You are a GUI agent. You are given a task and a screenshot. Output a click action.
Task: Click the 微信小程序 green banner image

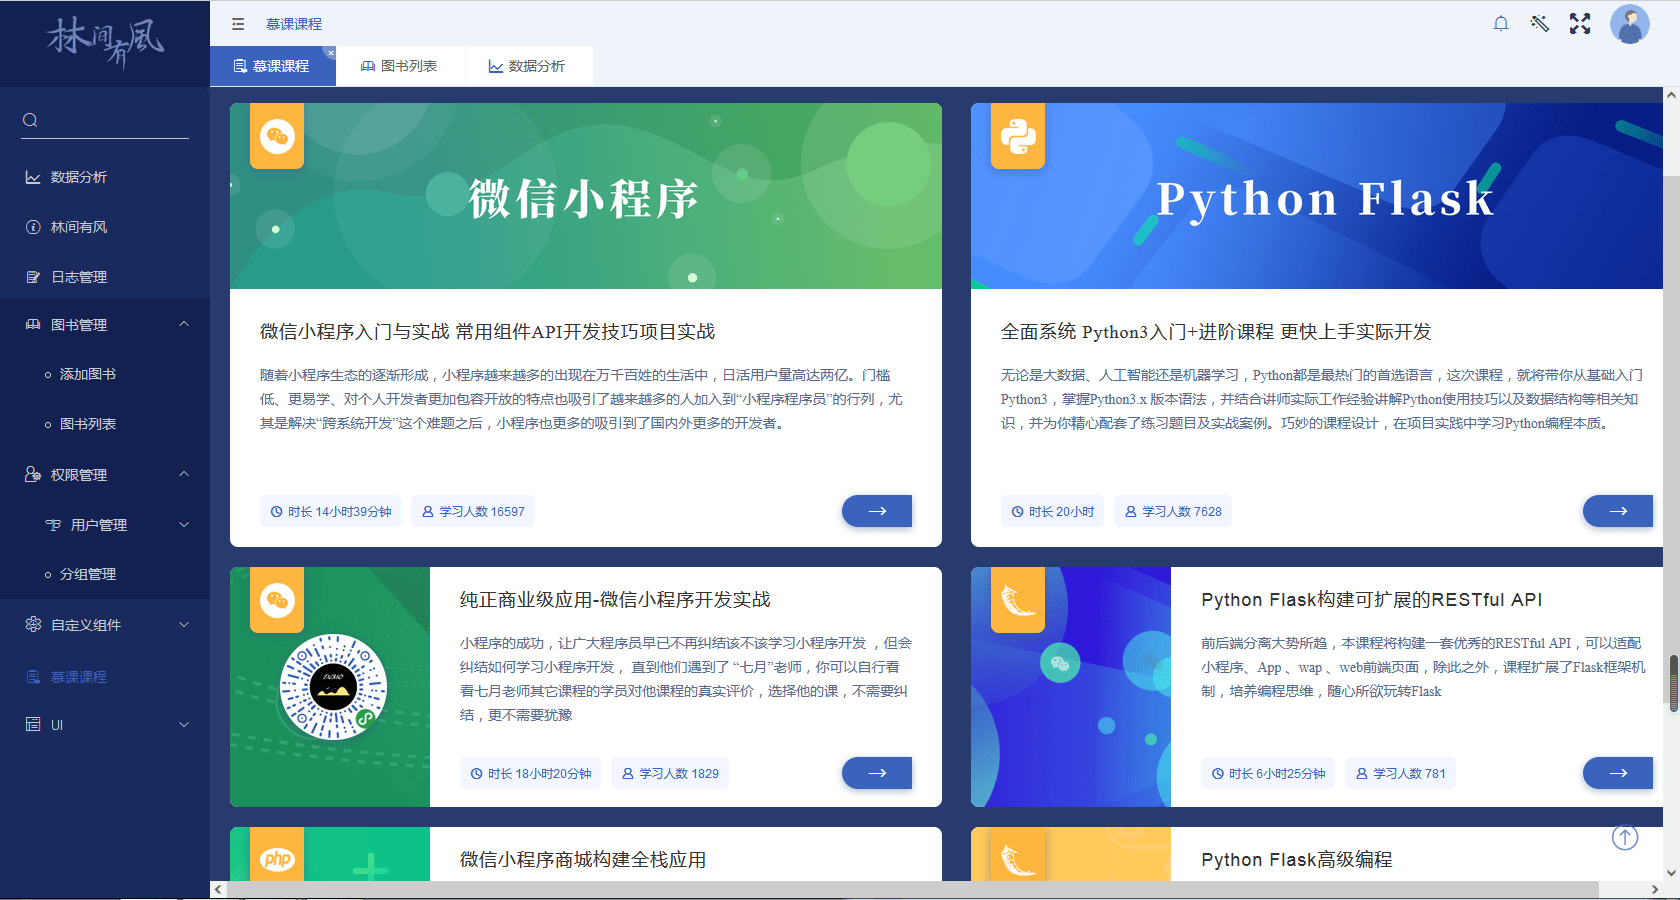tap(586, 196)
